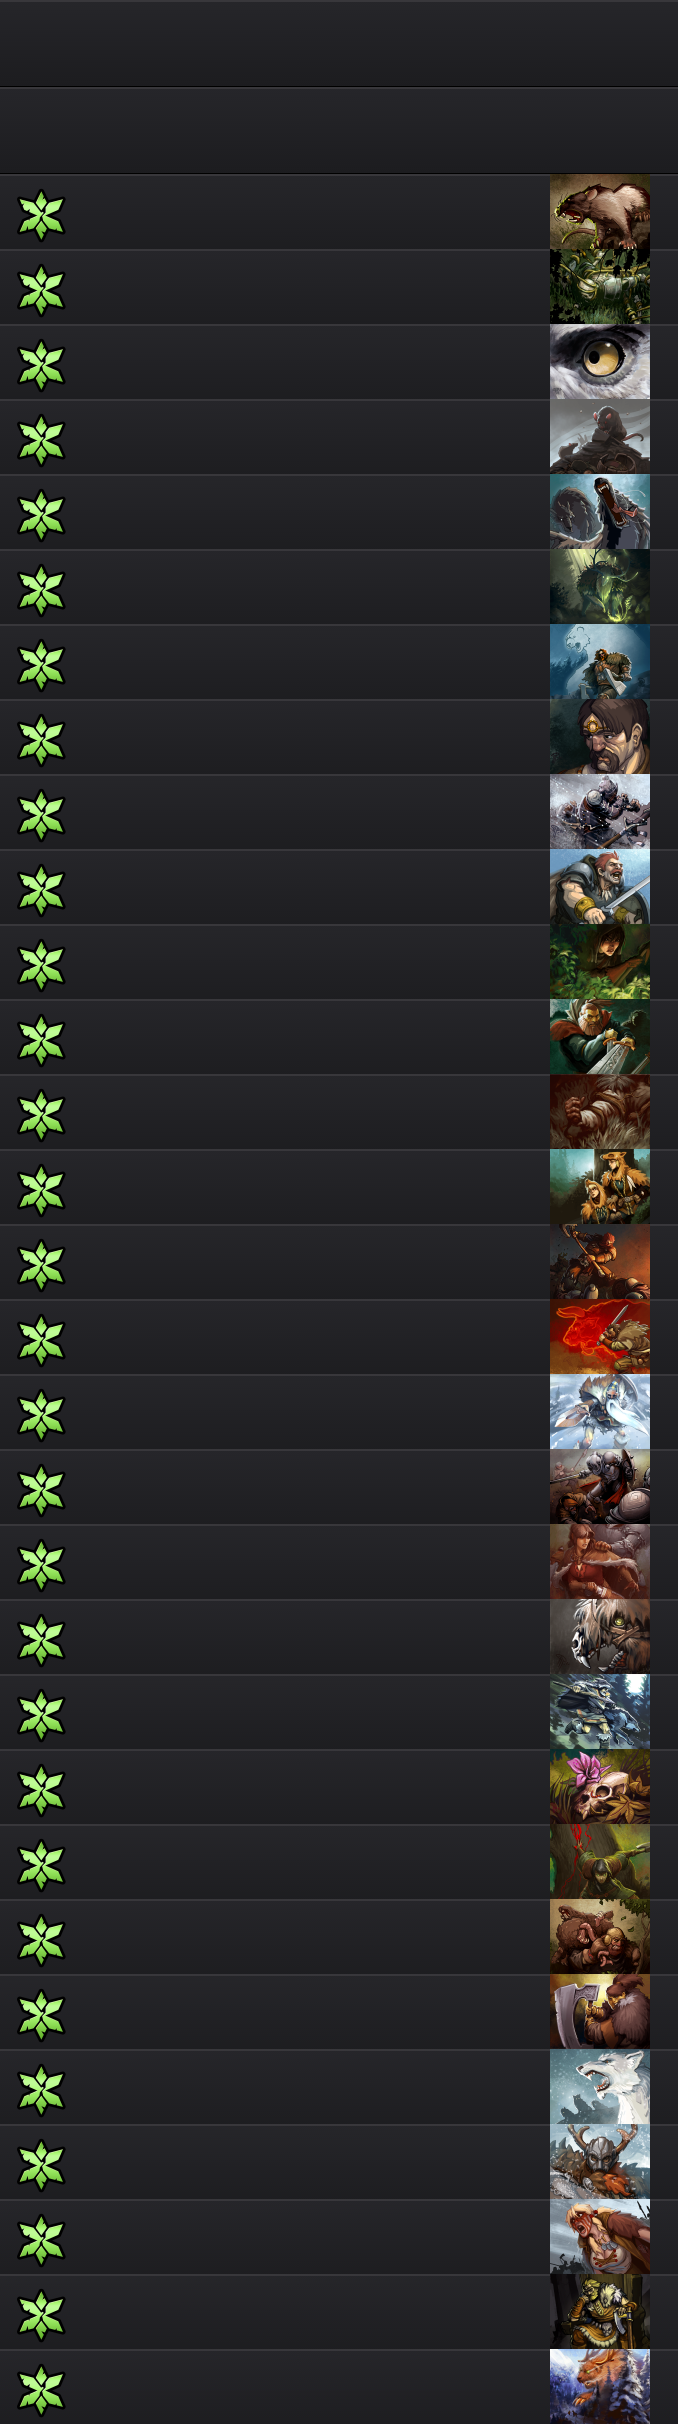The height and width of the screenshot is (2424, 678).
Task: Click the white snarling wolf thumbnail
Action: (600, 2087)
